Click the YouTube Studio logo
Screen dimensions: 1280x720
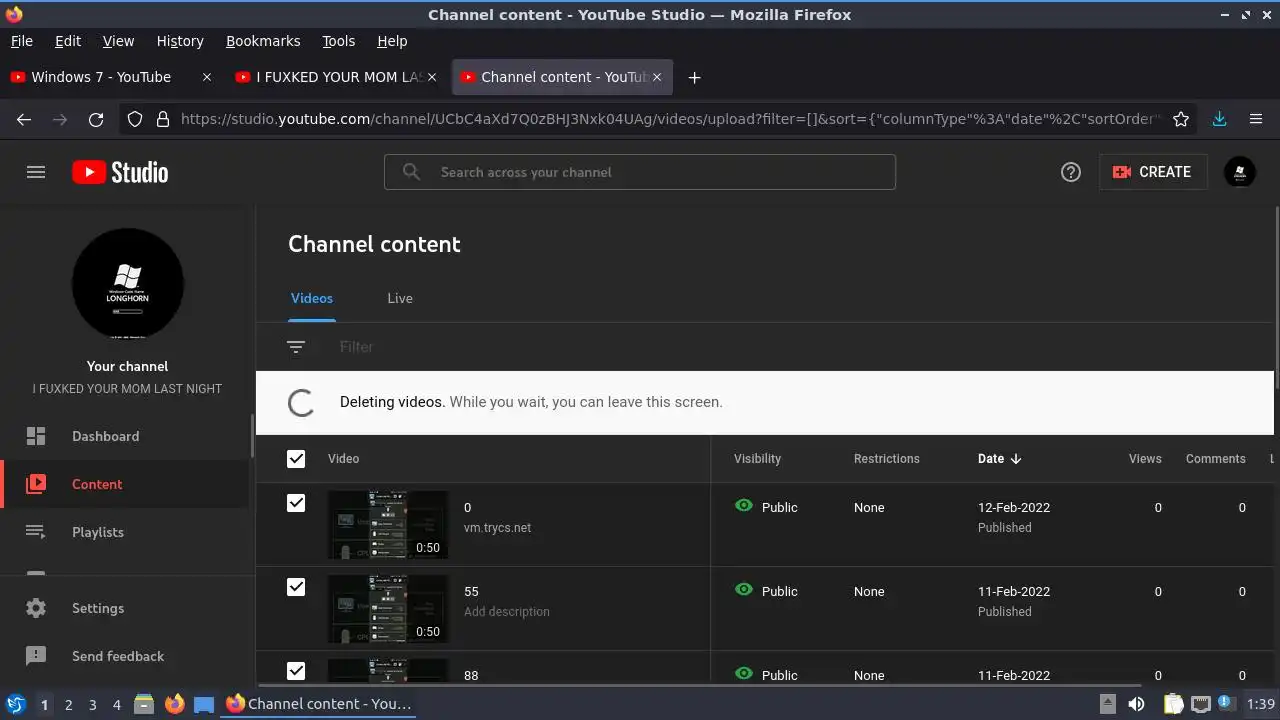(120, 172)
